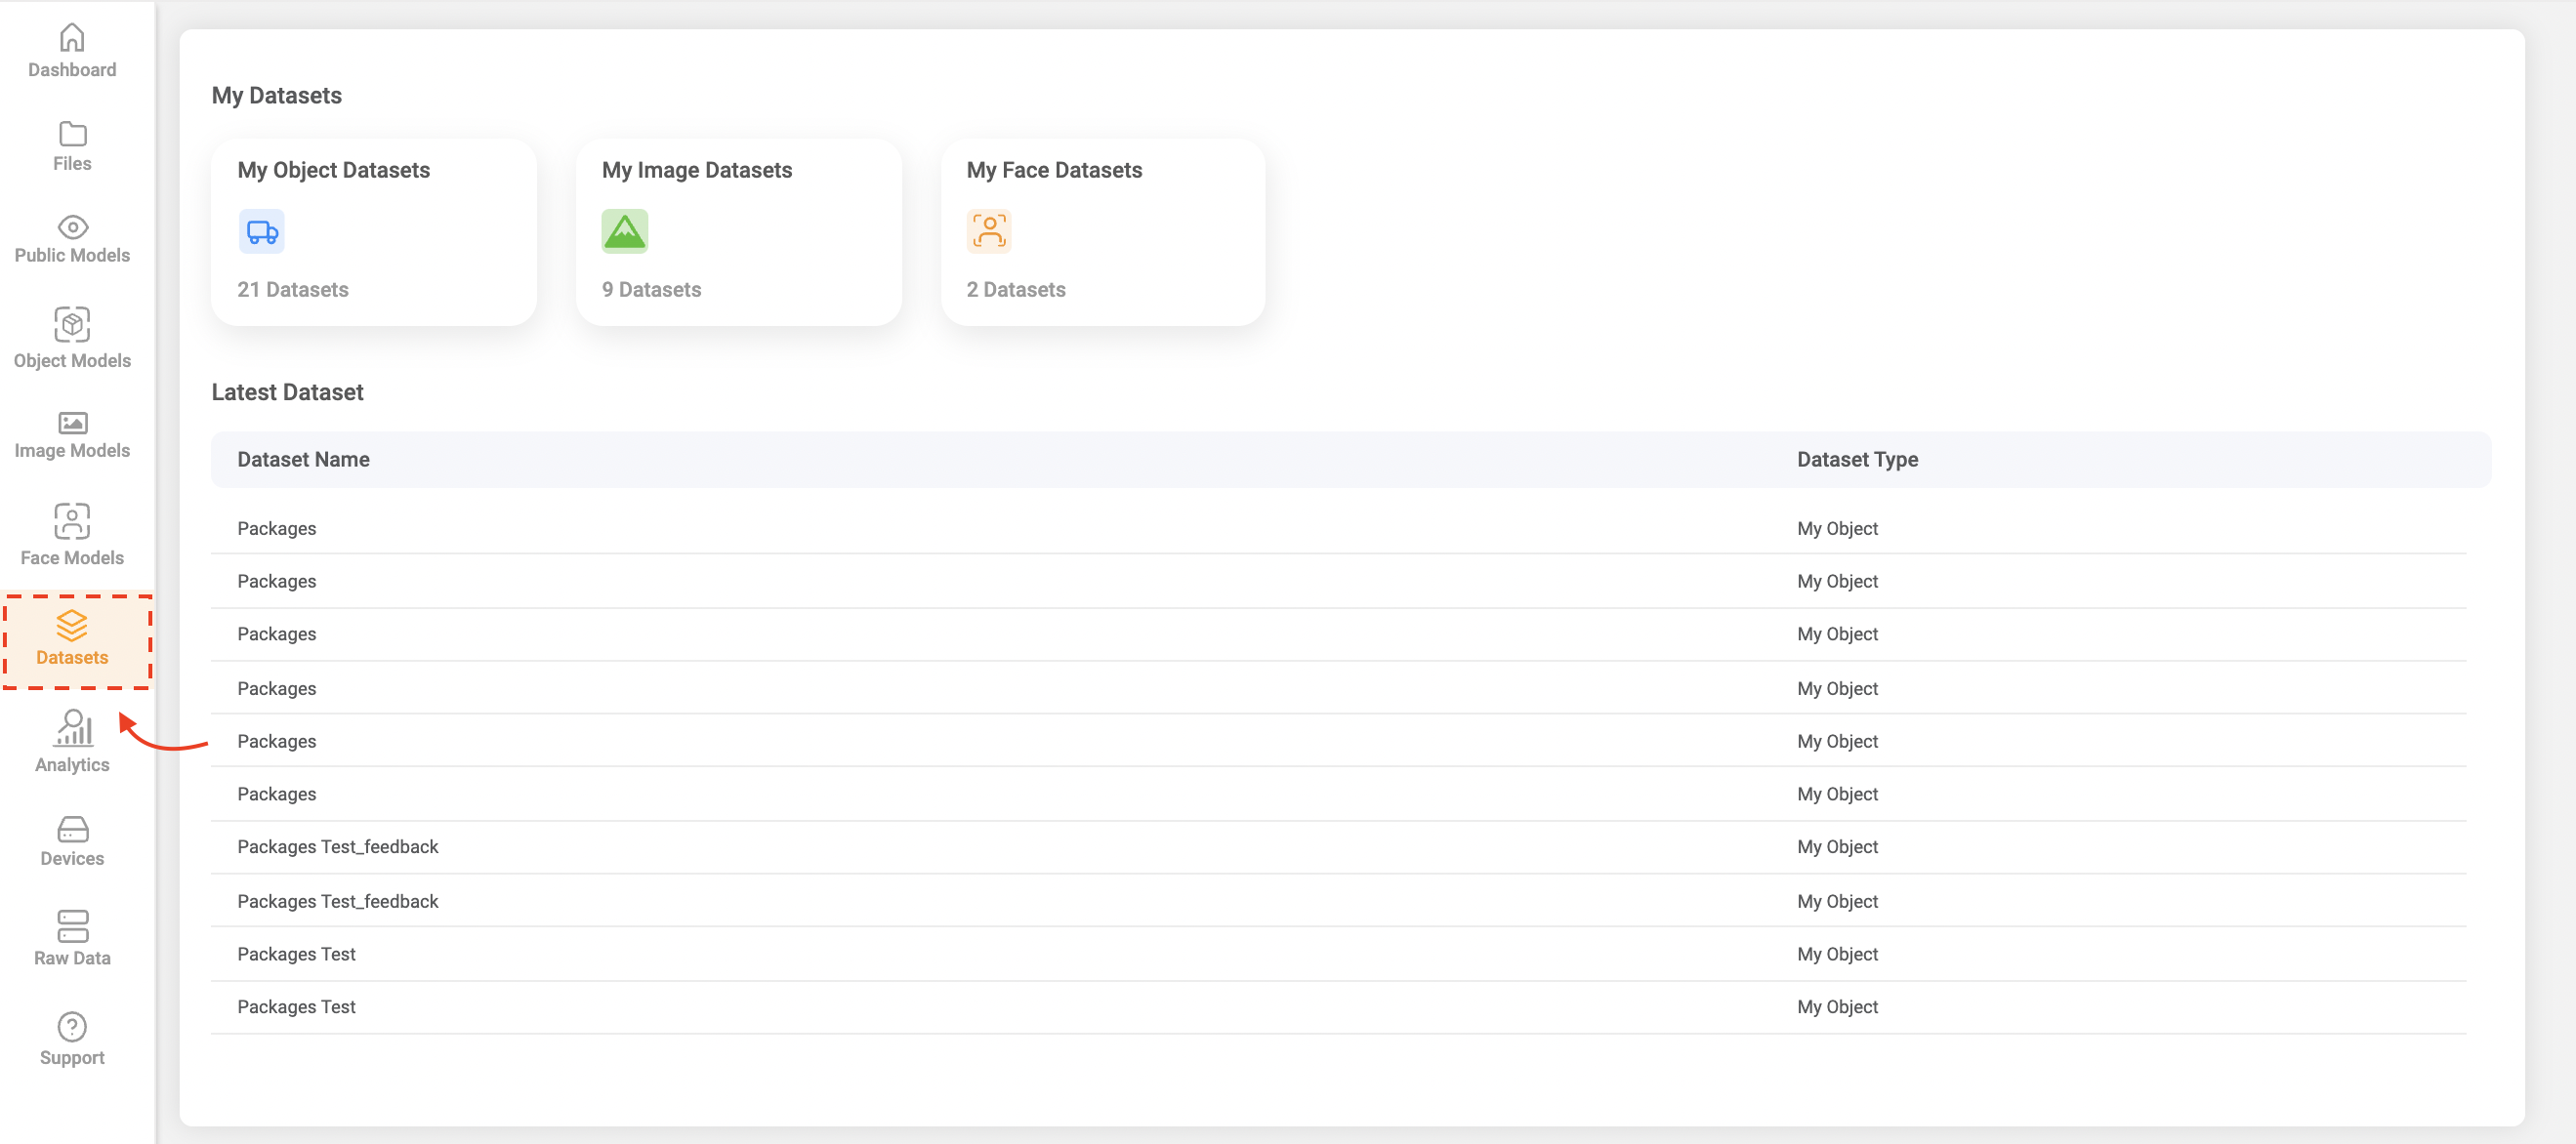Click the orange face datasets icon
2576x1144 pixels.
pos(989,232)
